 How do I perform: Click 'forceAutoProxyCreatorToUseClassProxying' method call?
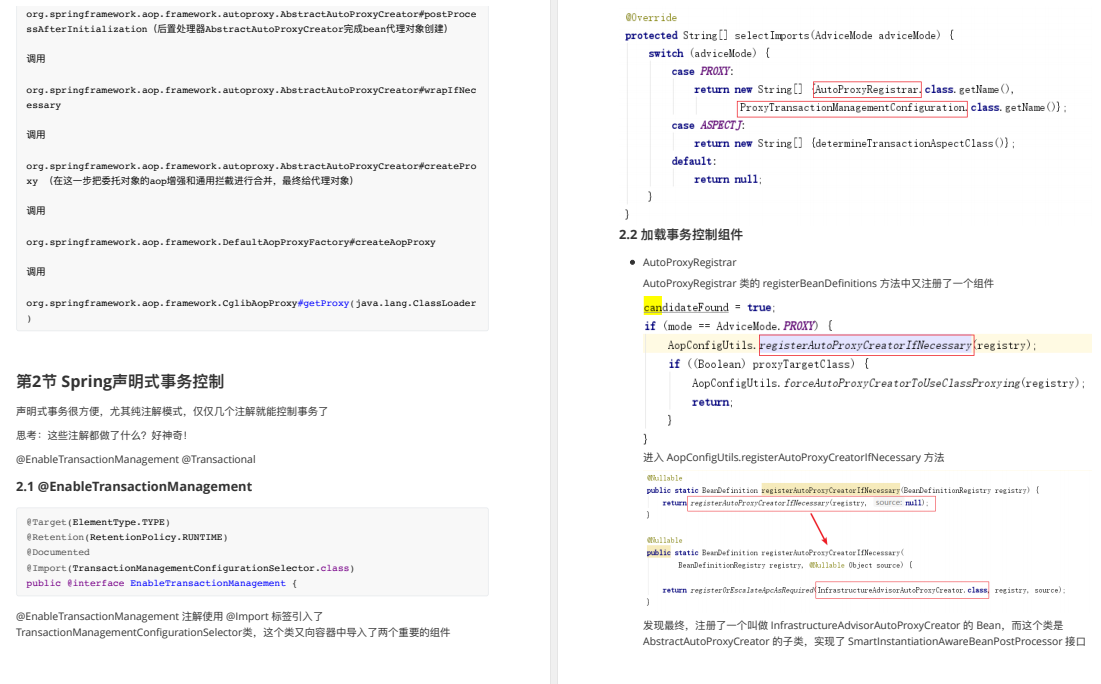pyautogui.click(x=902, y=383)
